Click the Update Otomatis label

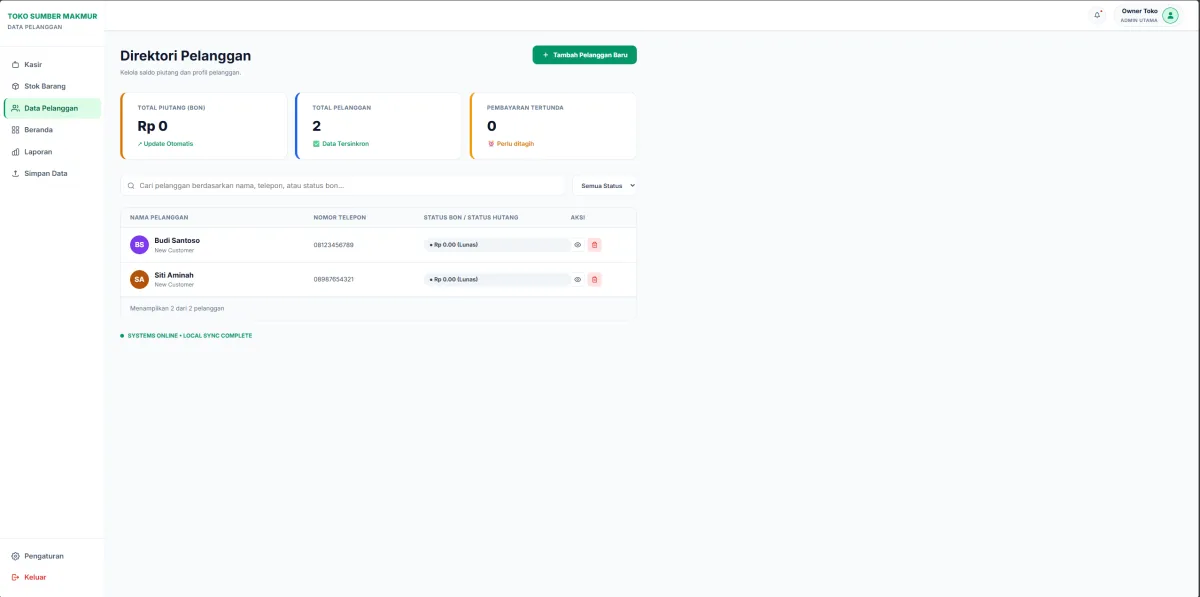(x=166, y=144)
